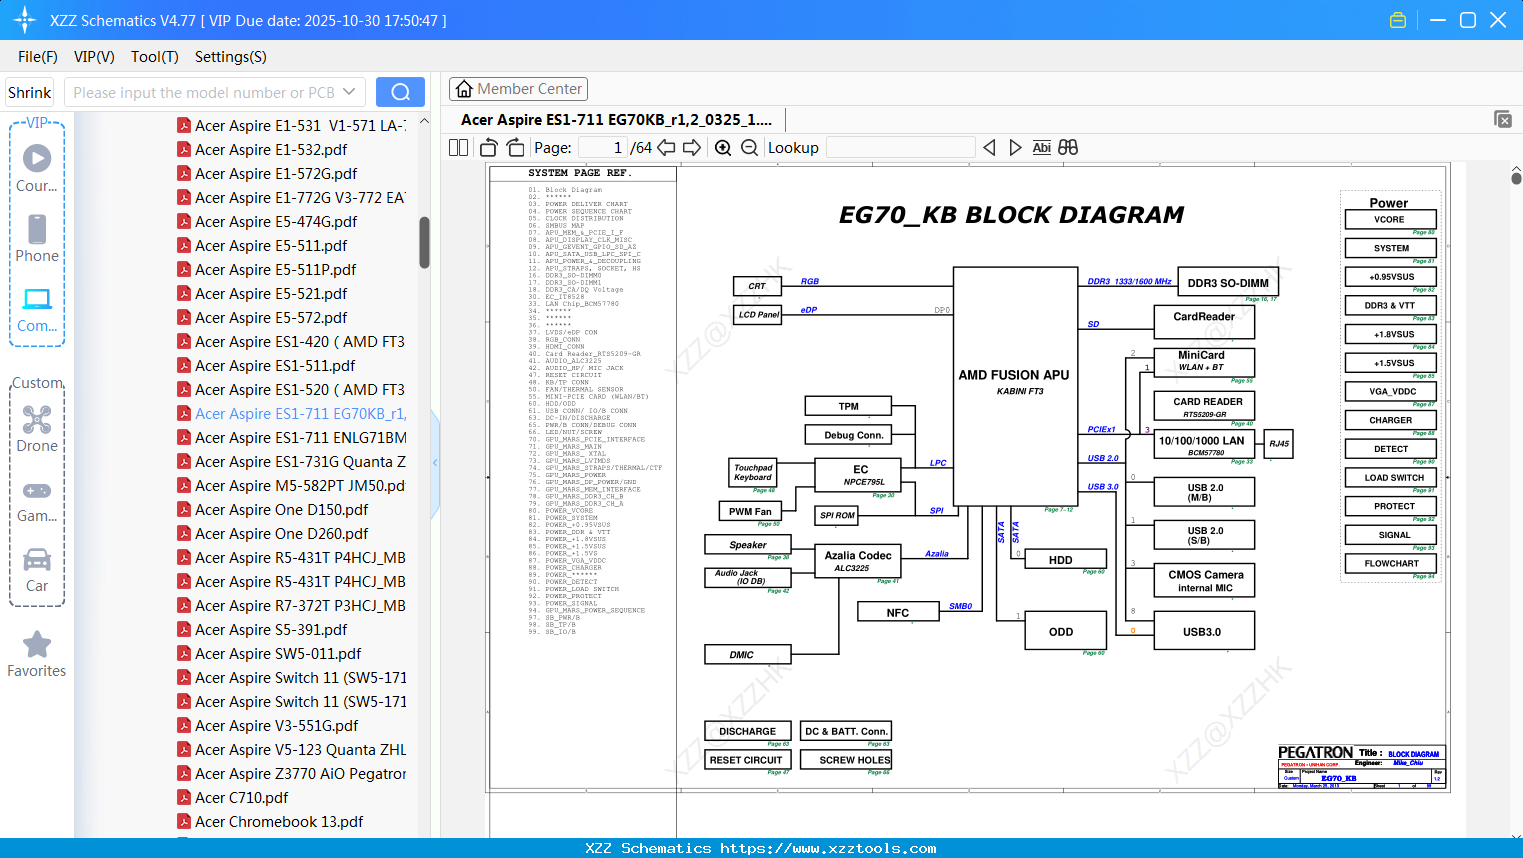Open Acer Aspire M5-582PT JM50 file

click(x=291, y=485)
